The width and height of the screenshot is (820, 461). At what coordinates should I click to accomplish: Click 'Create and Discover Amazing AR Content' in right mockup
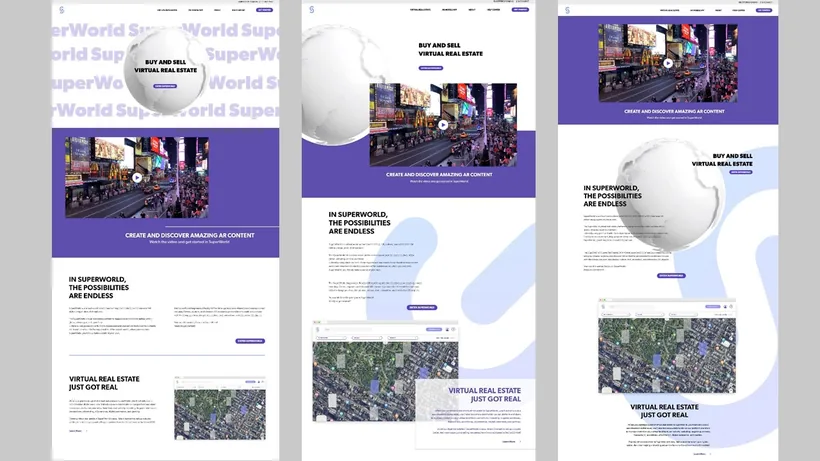tap(674, 111)
